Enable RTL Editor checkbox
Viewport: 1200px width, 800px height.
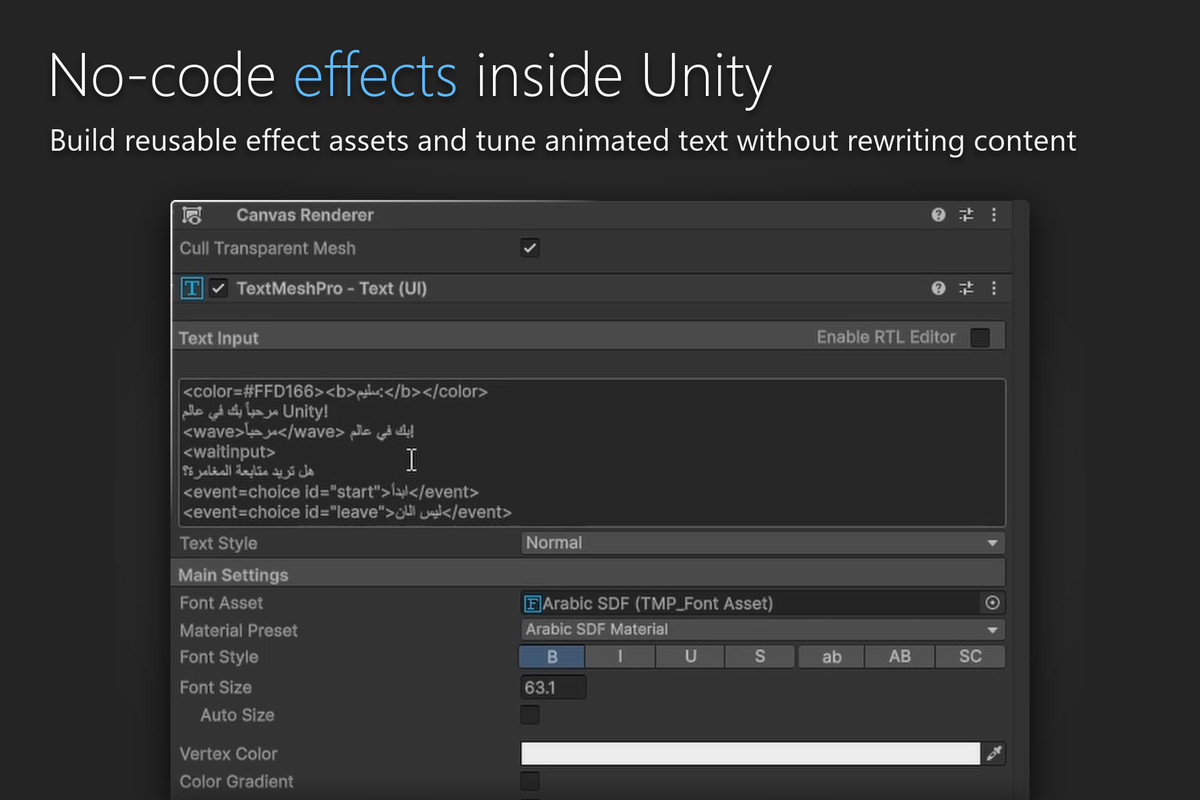click(980, 337)
